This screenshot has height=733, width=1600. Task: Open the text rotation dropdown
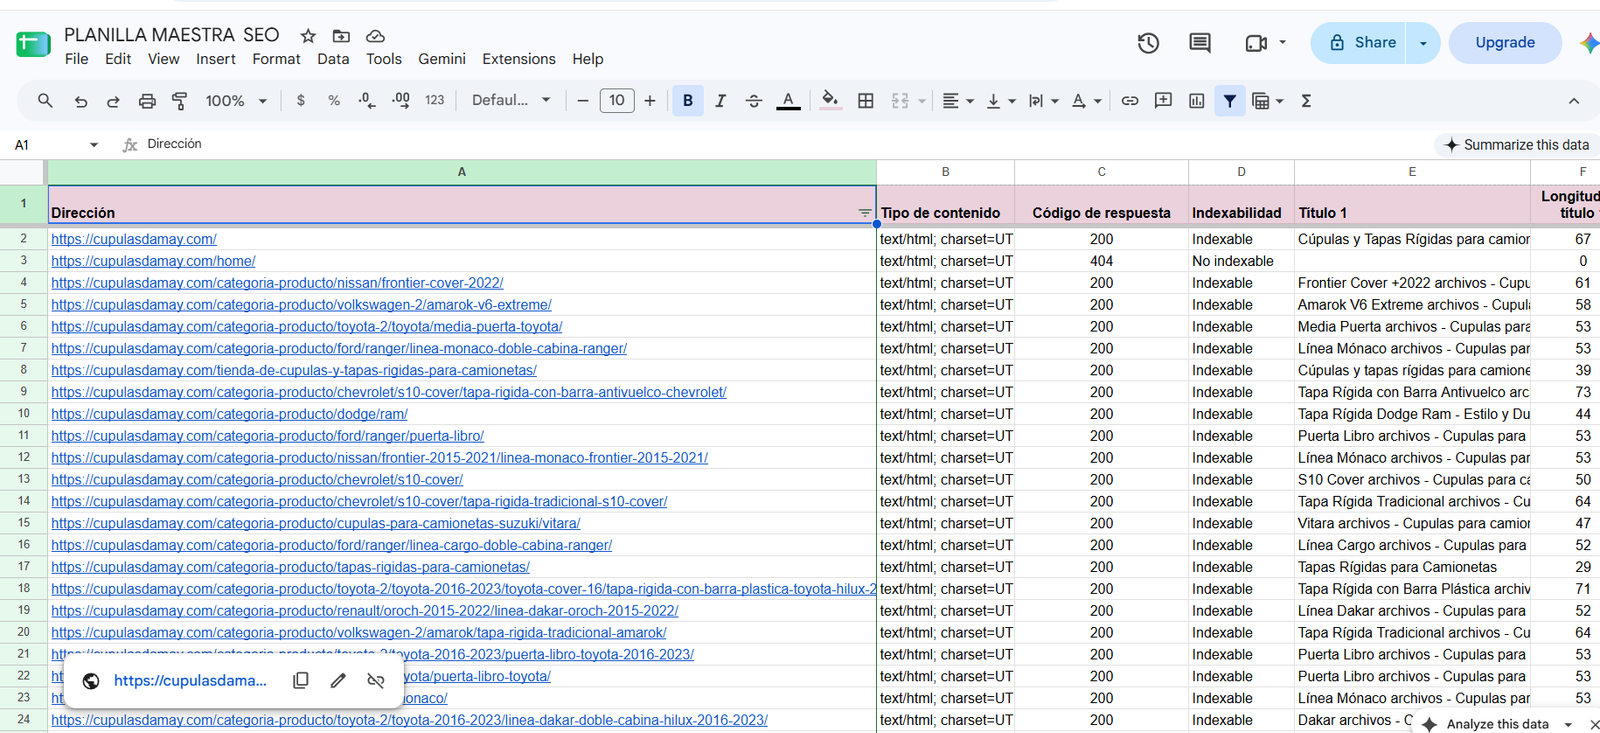coord(1087,101)
